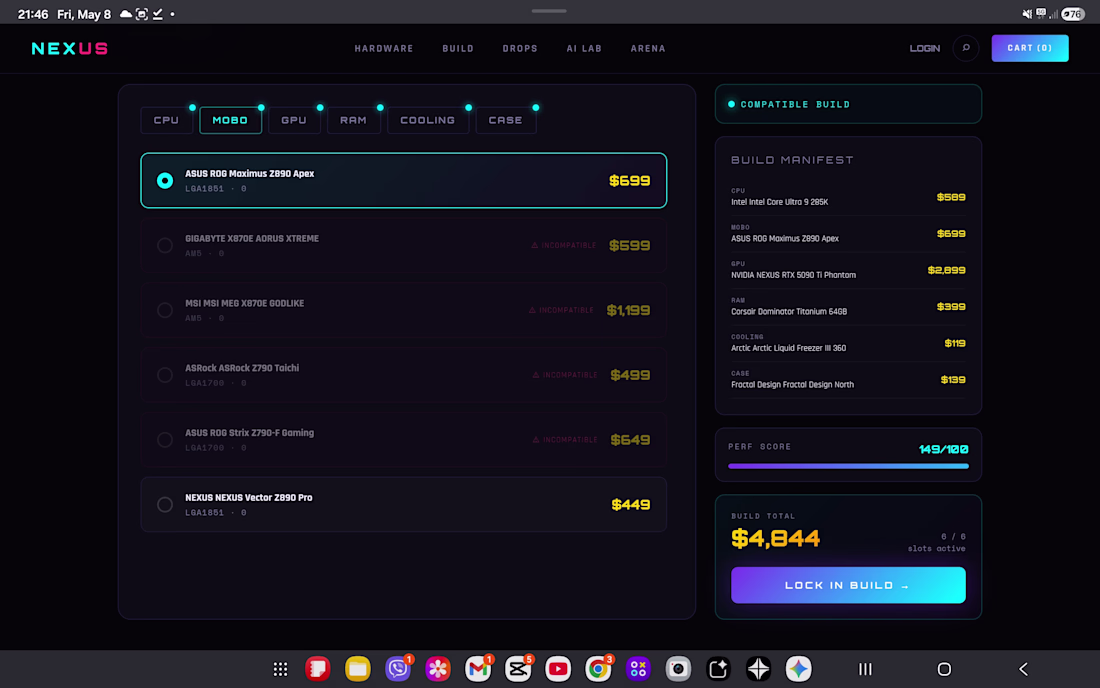Tap the cloud icon in status bar
The image size is (1100, 688).
(126, 14)
